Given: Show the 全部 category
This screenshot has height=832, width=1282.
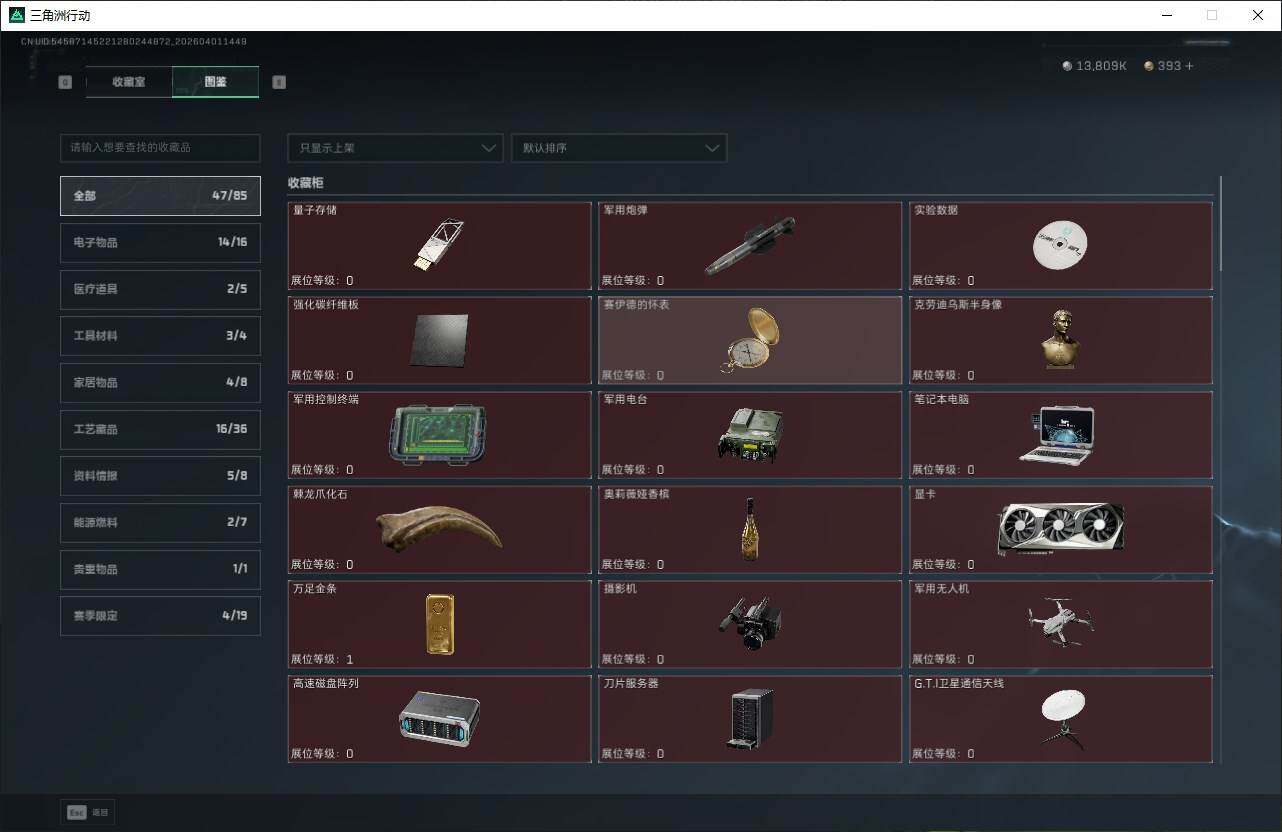Looking at the screenshot, I should (x=160, y=196).
